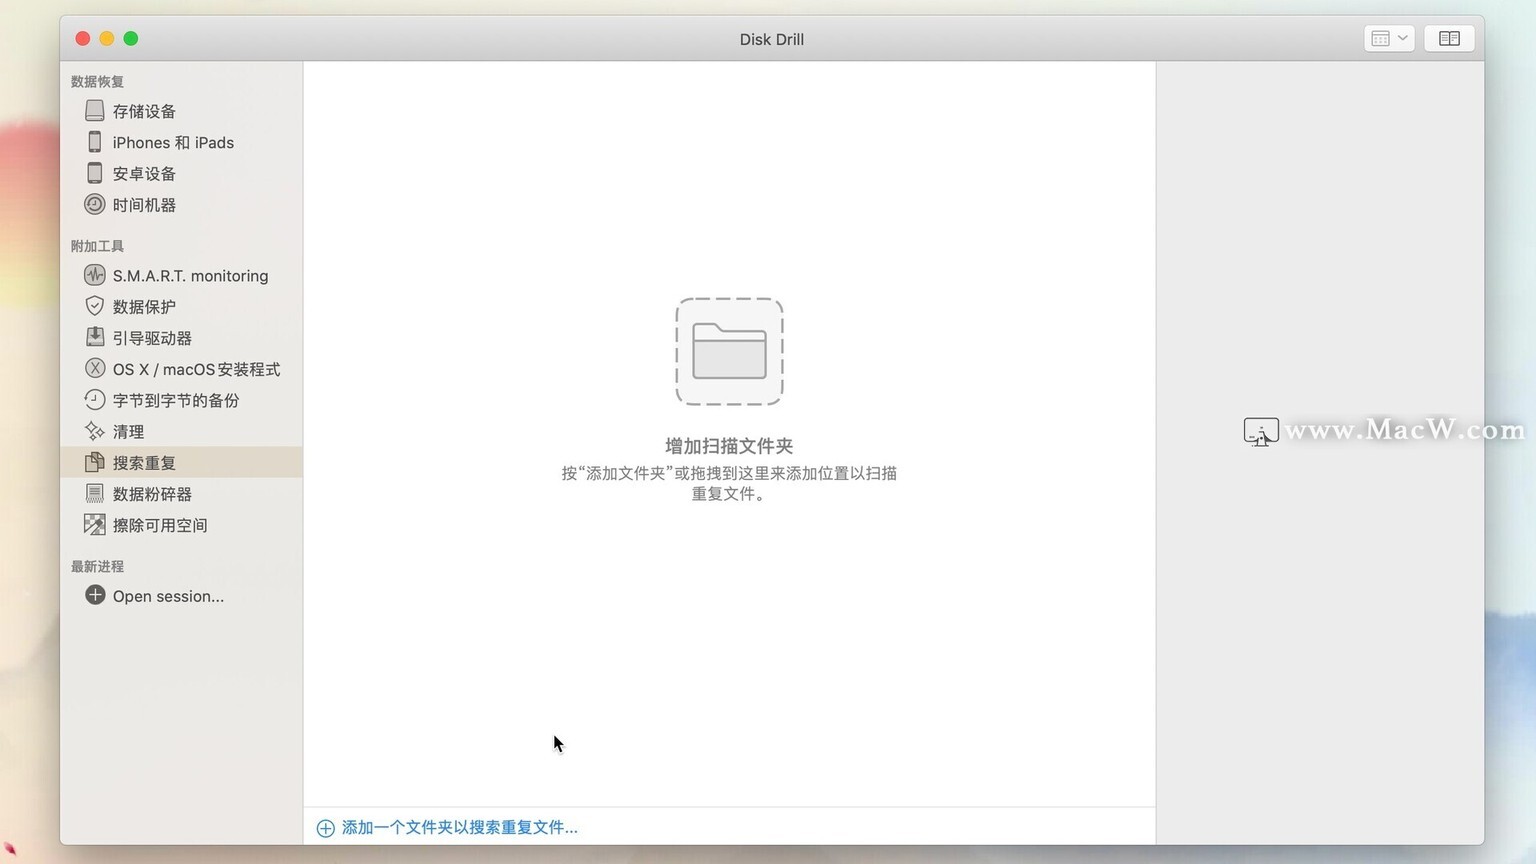Click the 清理 sparkle icon
Image resolution: width=1536 pixels, height=864 pixels.
coord(94,431)
